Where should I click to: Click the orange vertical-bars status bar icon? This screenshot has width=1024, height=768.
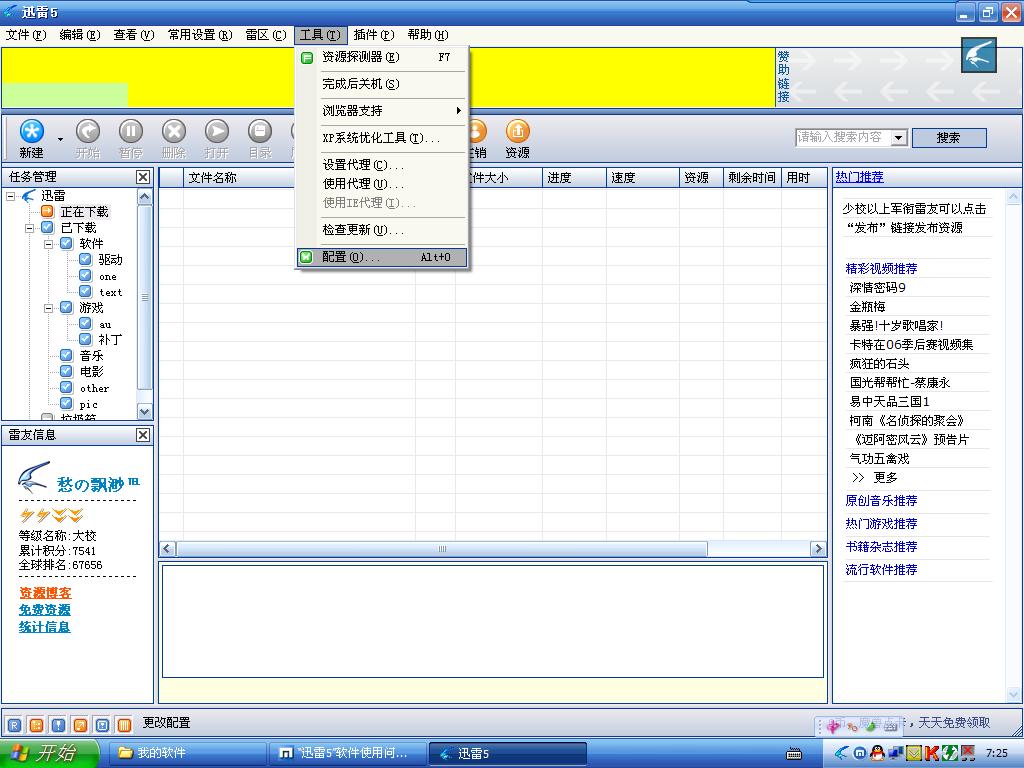coord(124,724)
